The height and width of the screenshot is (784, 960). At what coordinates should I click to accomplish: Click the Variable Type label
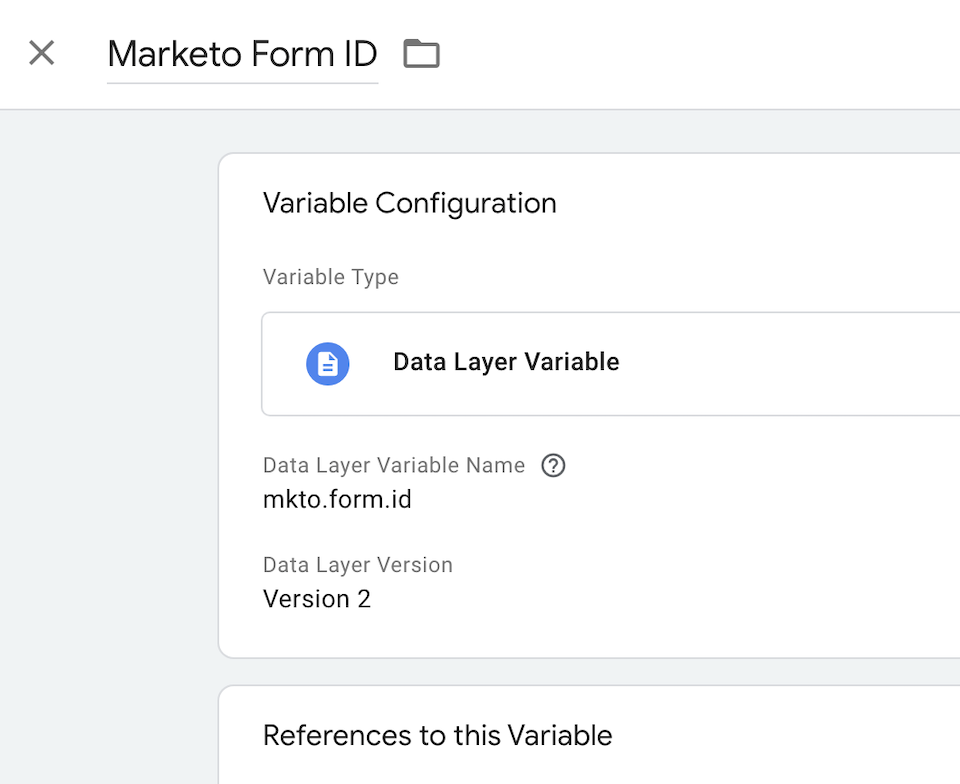(x=331, y=277)
